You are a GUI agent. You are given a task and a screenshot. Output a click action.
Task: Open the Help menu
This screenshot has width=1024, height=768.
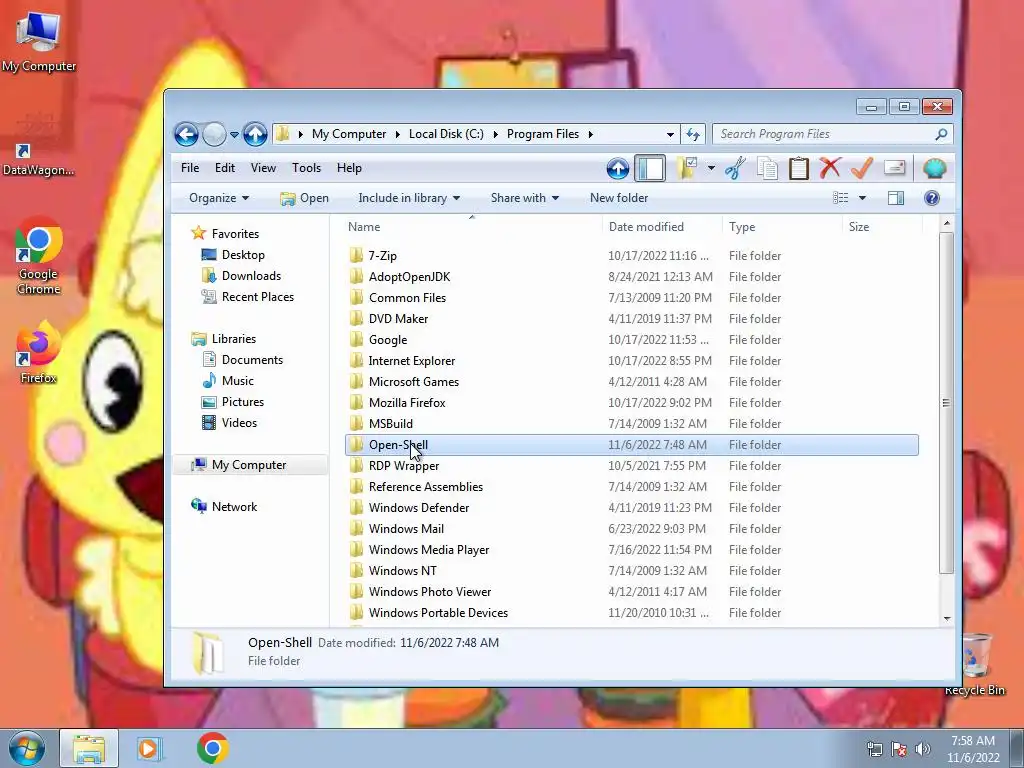click(349, 168)
